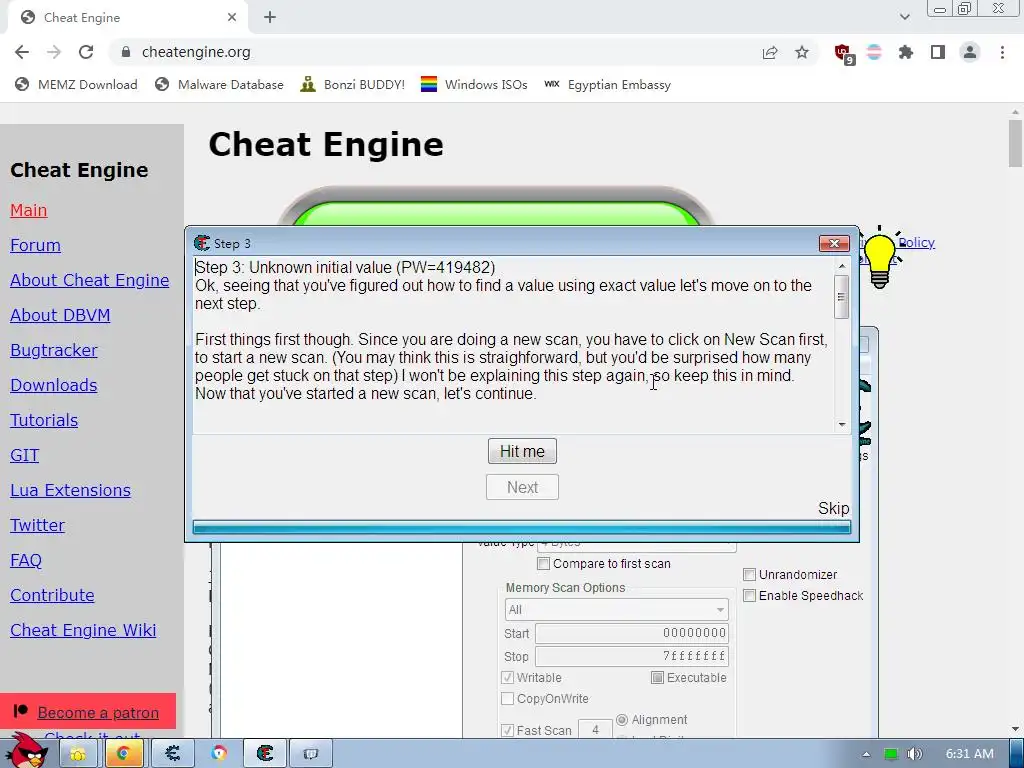
Task: Open a new browser tab
Action: (x=270, y=18)
